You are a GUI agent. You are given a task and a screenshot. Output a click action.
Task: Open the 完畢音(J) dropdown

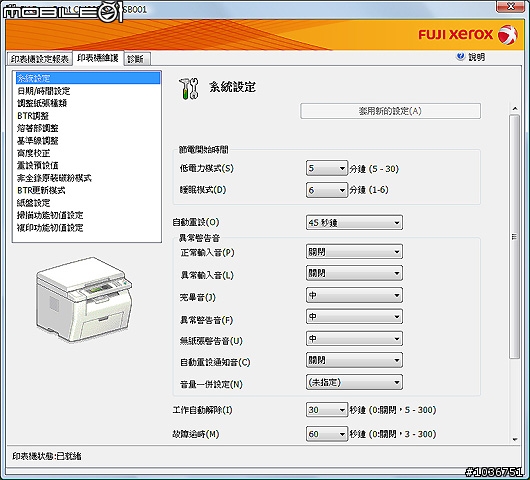354,295
